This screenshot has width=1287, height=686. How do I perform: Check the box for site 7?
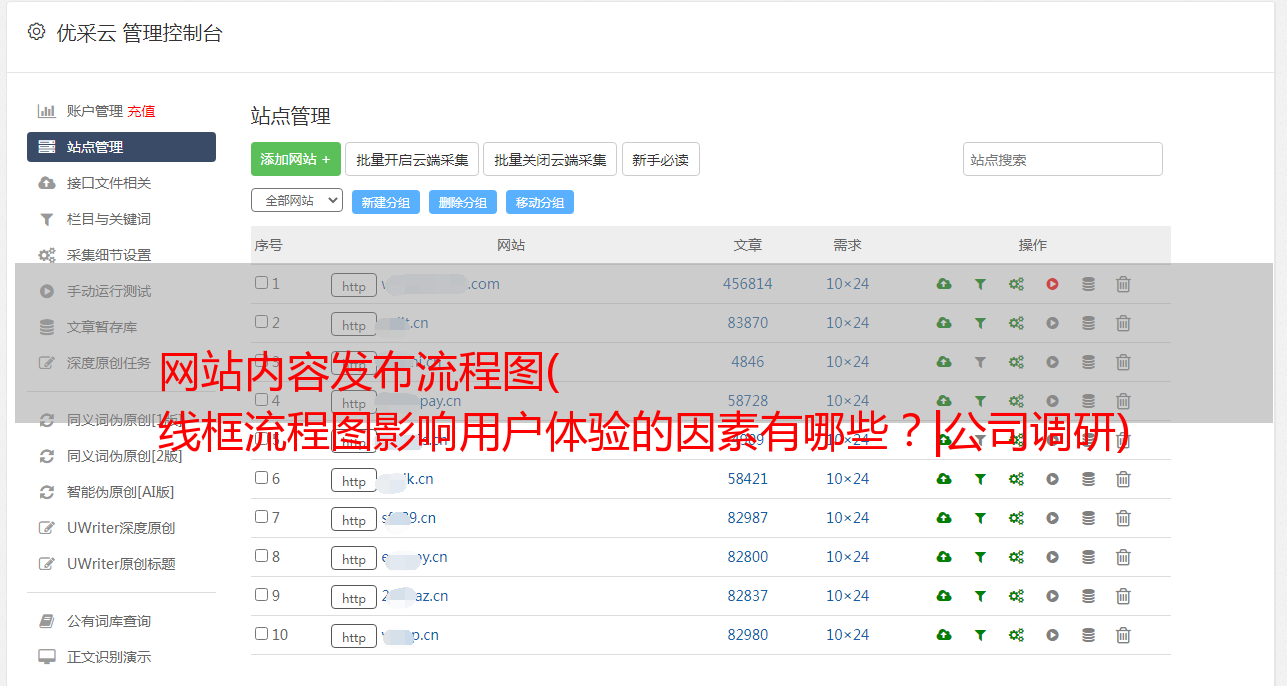click(261, 517)
